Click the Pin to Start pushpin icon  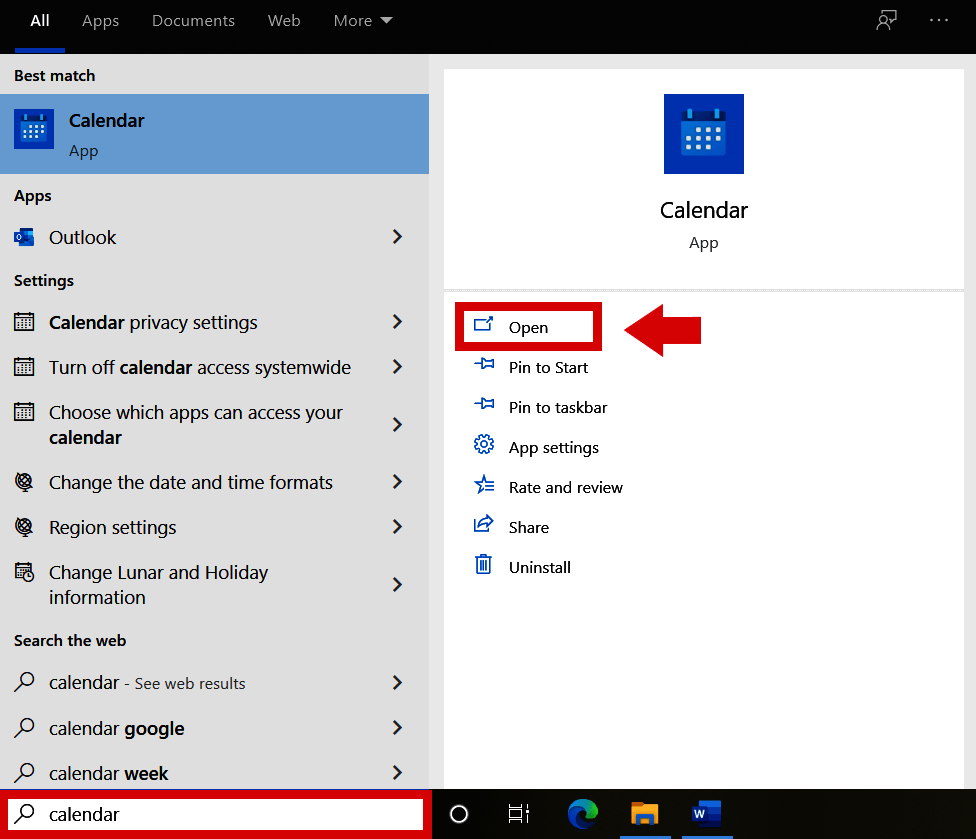[x=484, y=366]
